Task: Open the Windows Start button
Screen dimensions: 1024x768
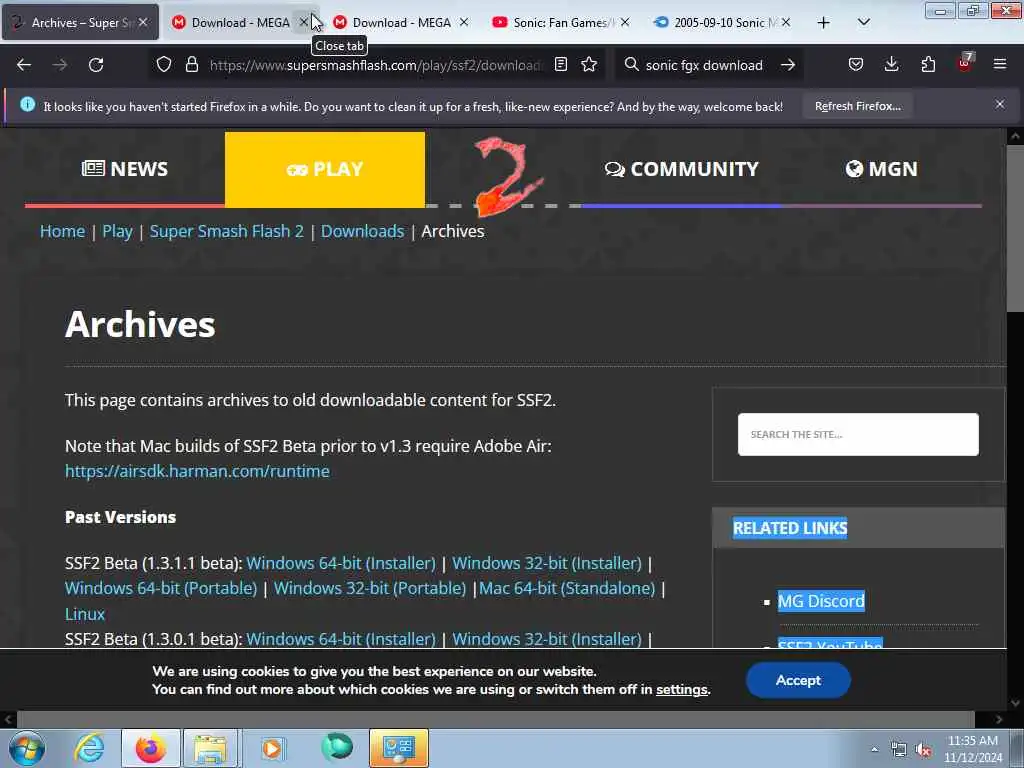Action: coord(27,748)
